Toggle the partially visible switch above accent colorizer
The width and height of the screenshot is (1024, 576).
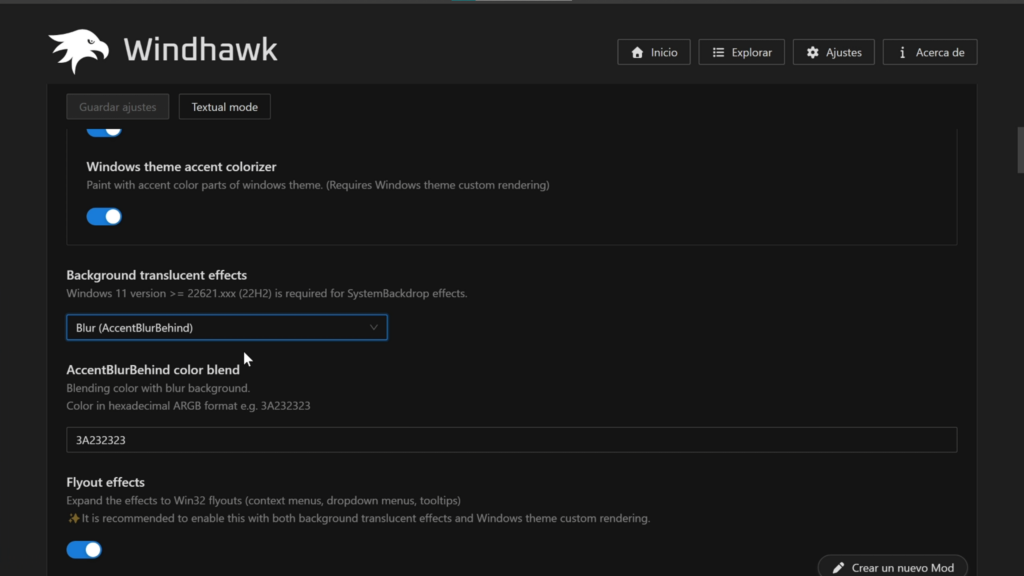point(104,132)
